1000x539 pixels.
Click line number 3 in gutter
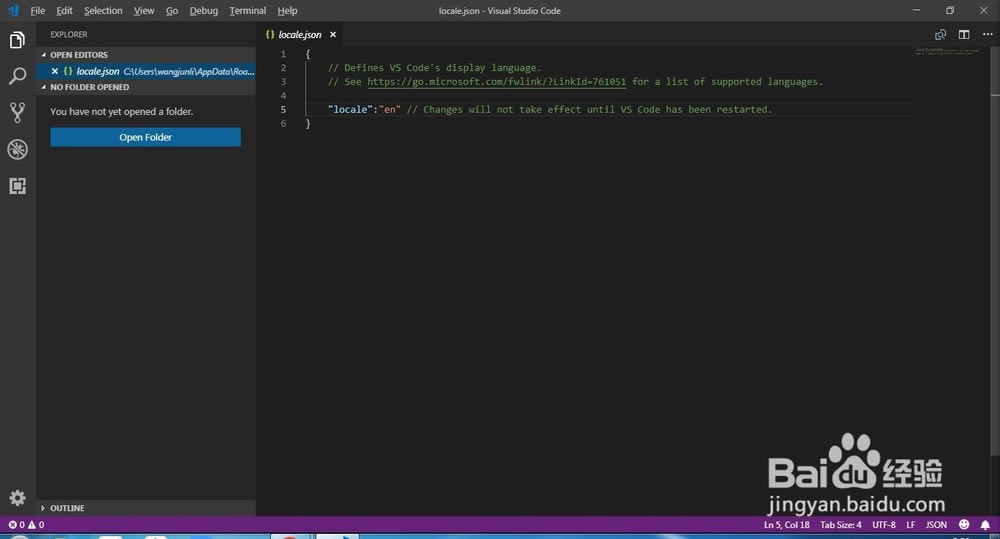click(x=283, y=82)
